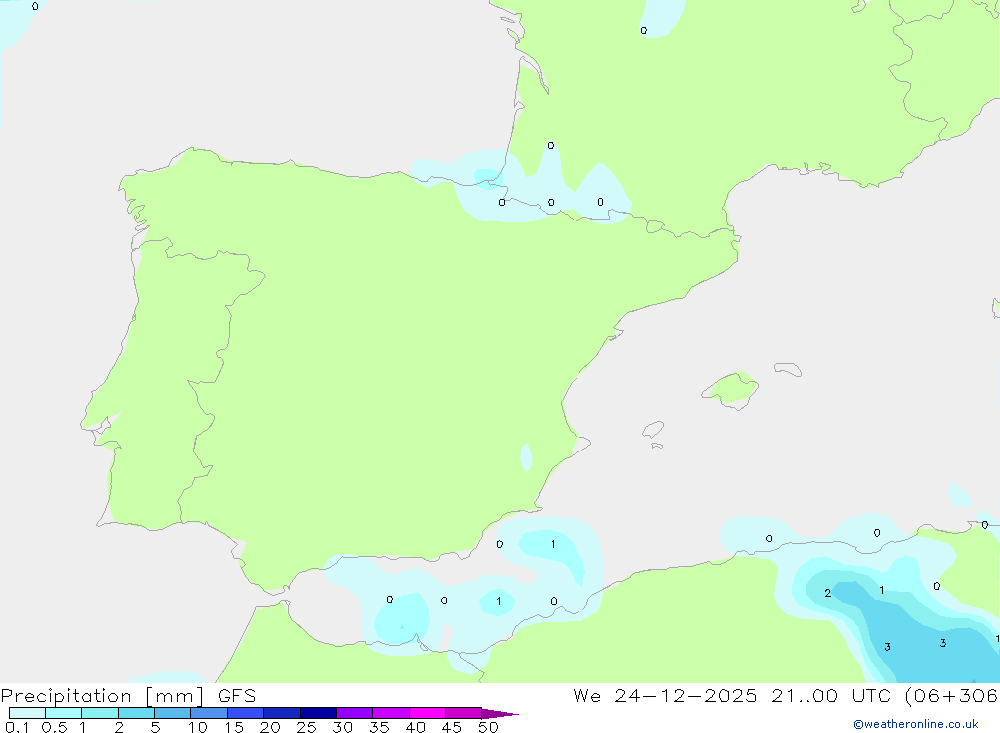The width and height of the screenshot is (1000, 733).
Task: Click the '30' legend scale label
Action: pos(342,727)
